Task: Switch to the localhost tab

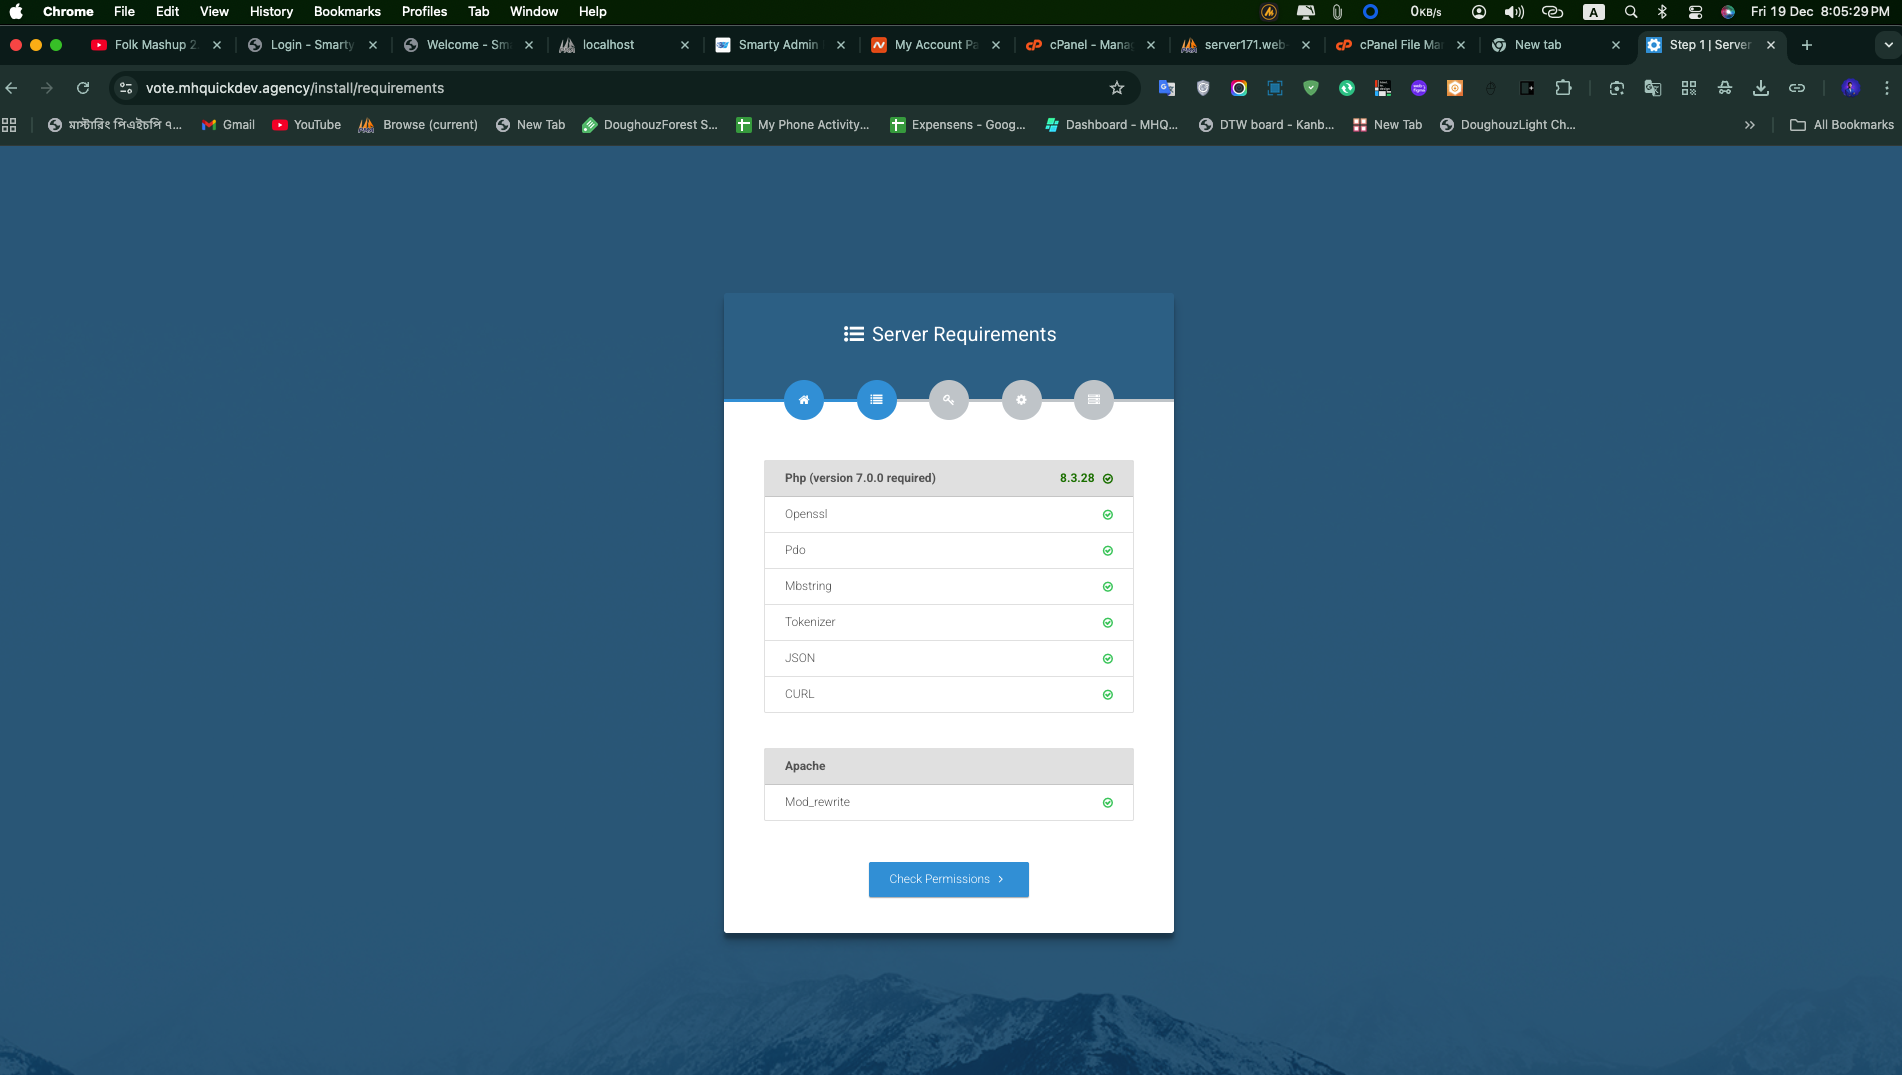Action: pos(608,45)
